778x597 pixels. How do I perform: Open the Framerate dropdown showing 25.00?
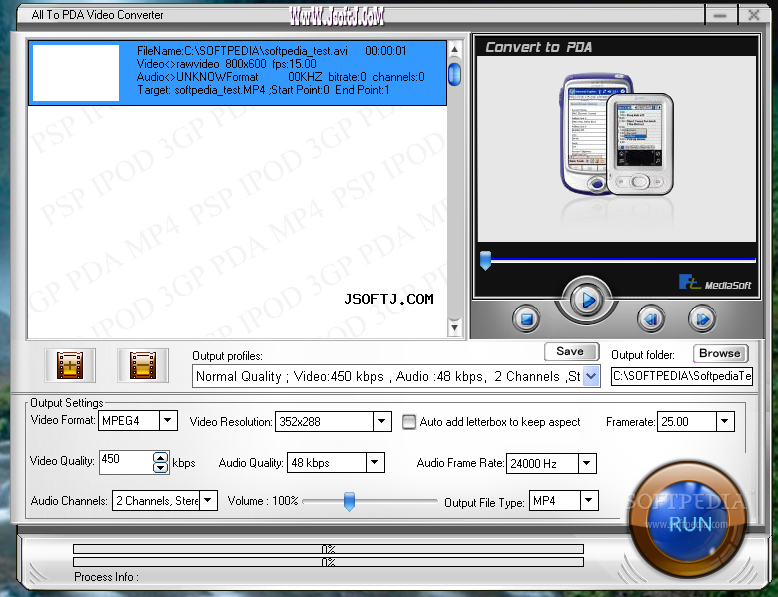click(725, 422)
